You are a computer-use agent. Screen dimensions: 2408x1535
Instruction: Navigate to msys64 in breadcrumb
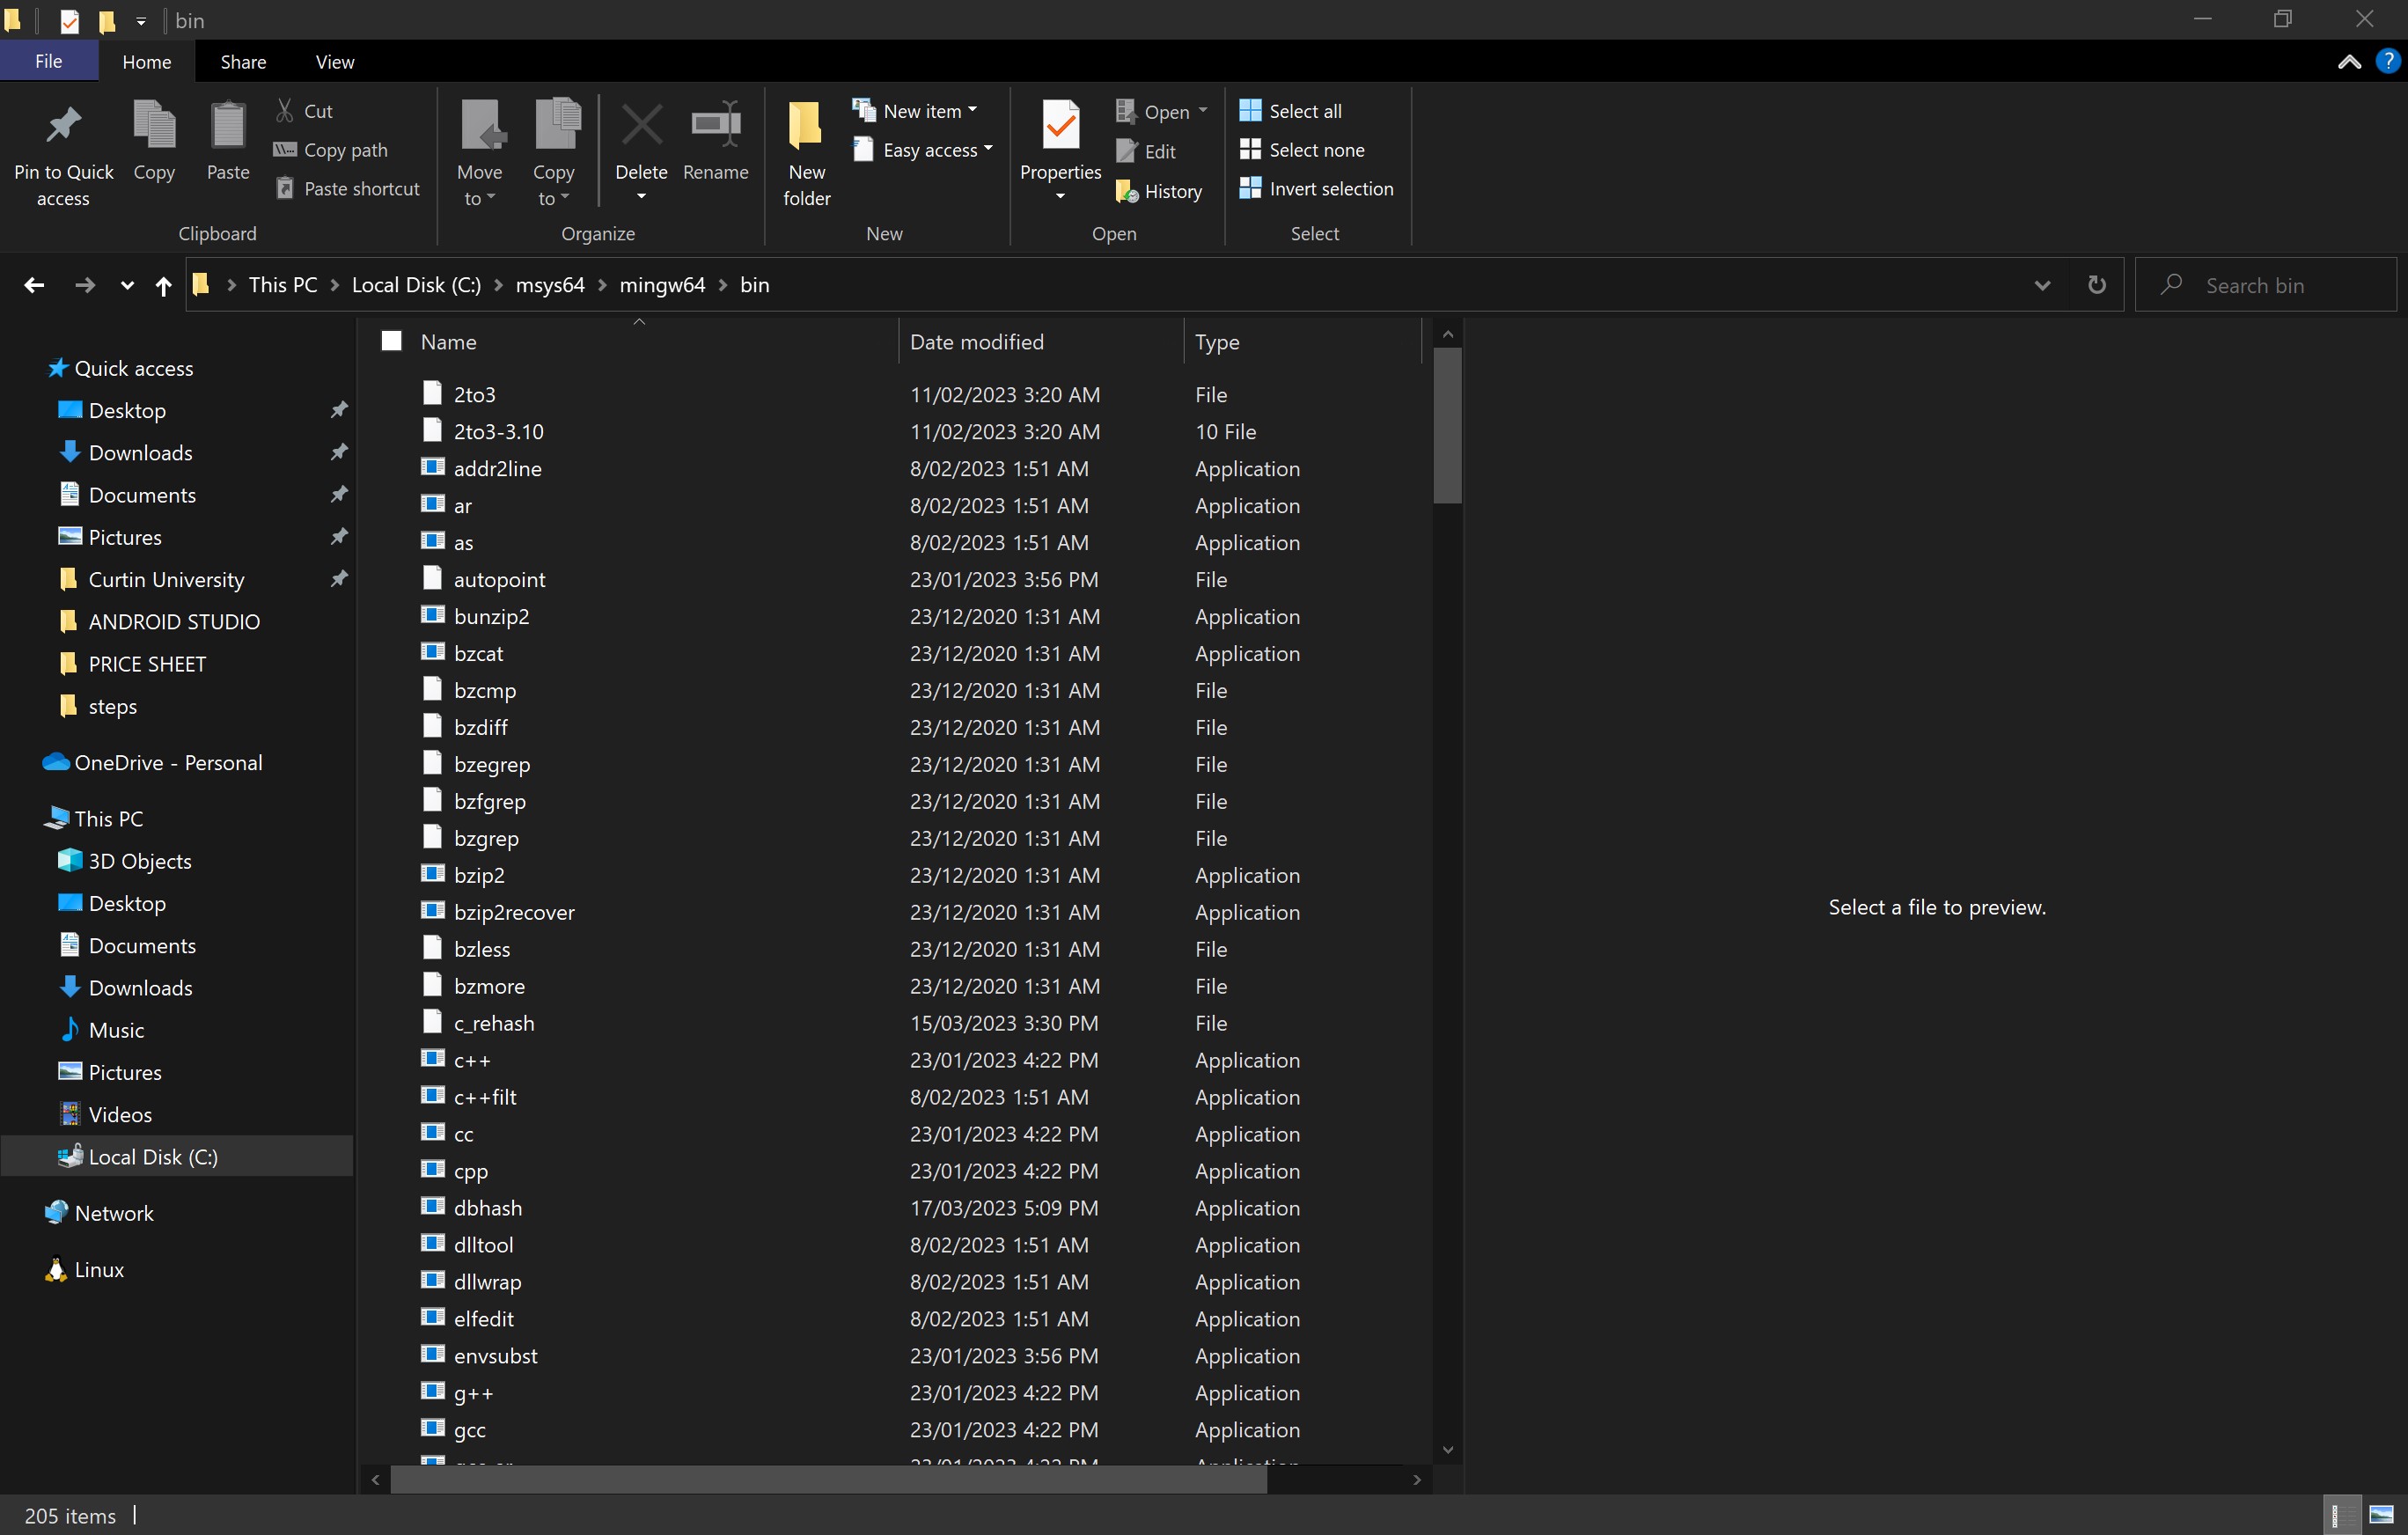[x=550, y=285]
